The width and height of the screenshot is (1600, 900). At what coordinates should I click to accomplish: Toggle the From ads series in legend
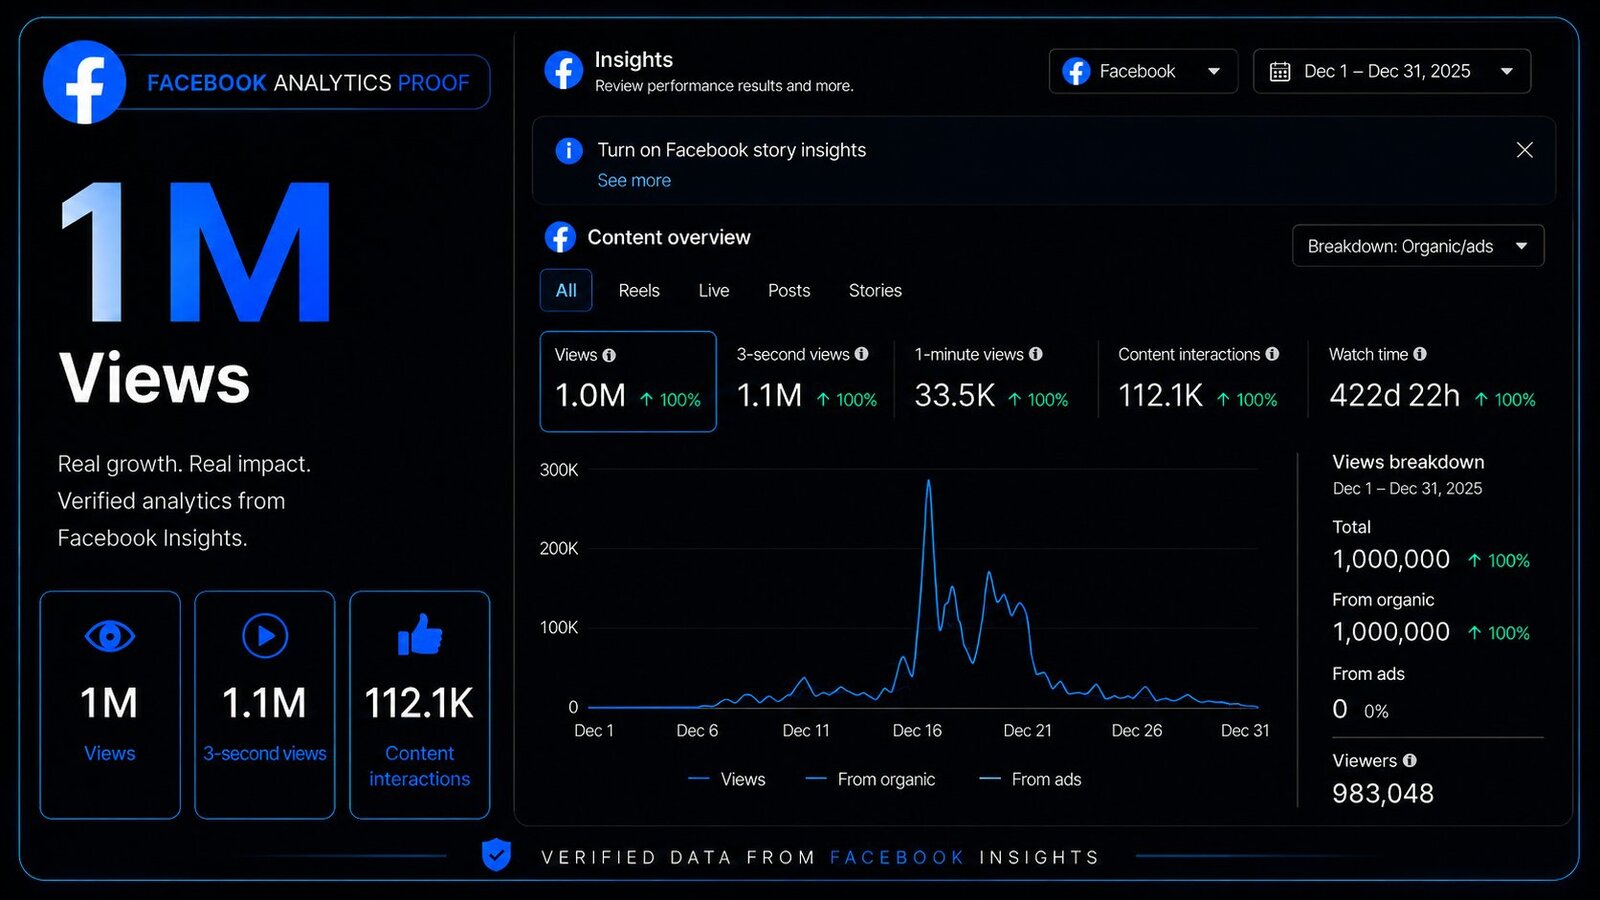[x=1031, y=779]
